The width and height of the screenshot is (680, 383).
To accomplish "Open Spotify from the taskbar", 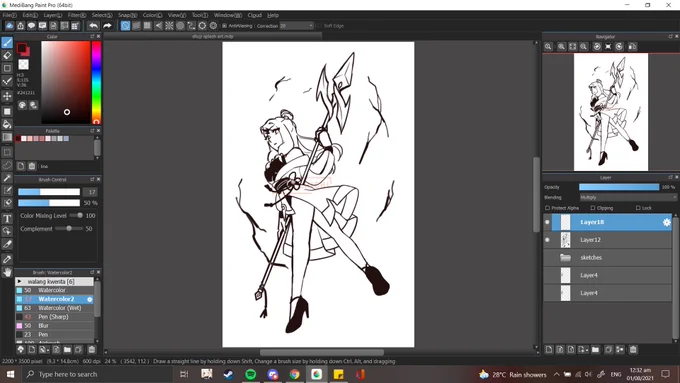I will click(x=251, y=374).
